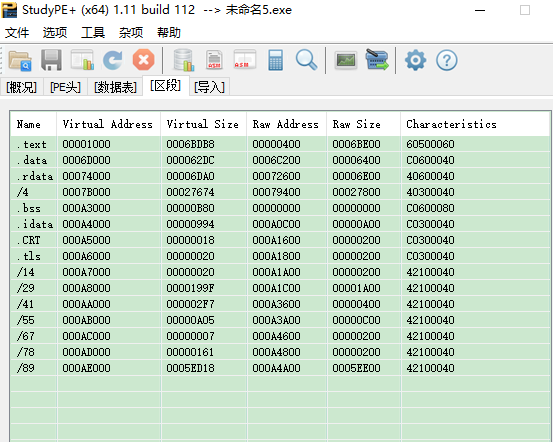This screenshot has width=553, height=442.
Task: Select the /67 section name
Action: tap(25, 336)
